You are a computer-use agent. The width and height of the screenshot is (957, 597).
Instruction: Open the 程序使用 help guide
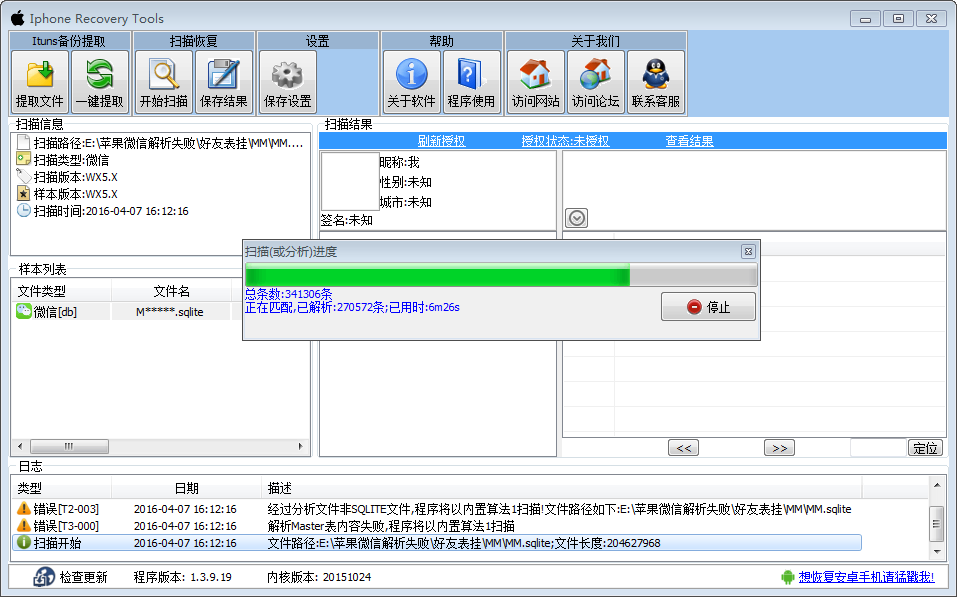(x=471, y=82)
